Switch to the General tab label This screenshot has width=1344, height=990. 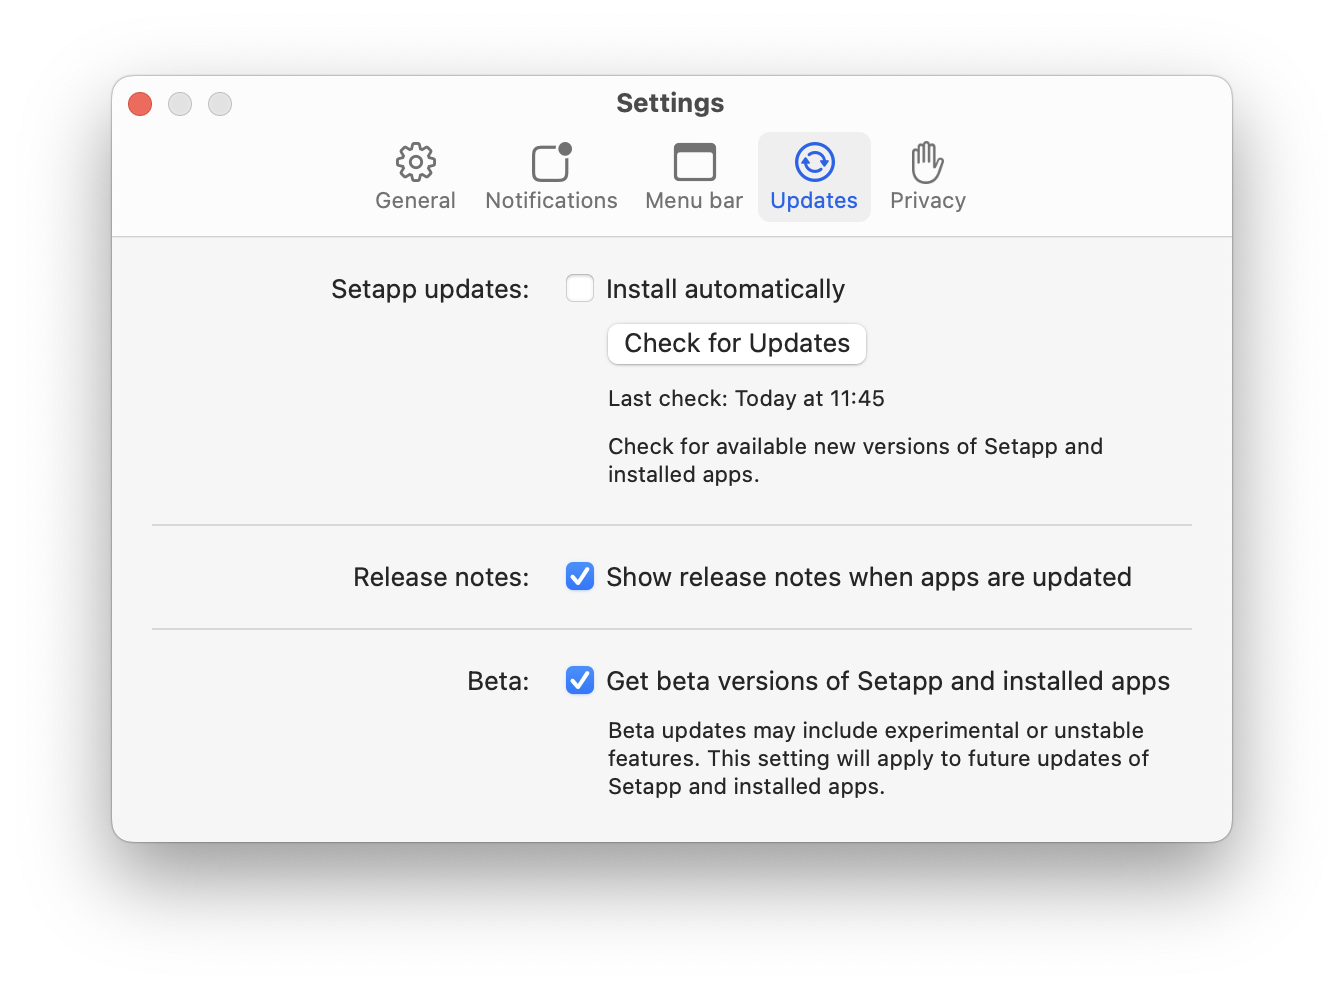415,201
